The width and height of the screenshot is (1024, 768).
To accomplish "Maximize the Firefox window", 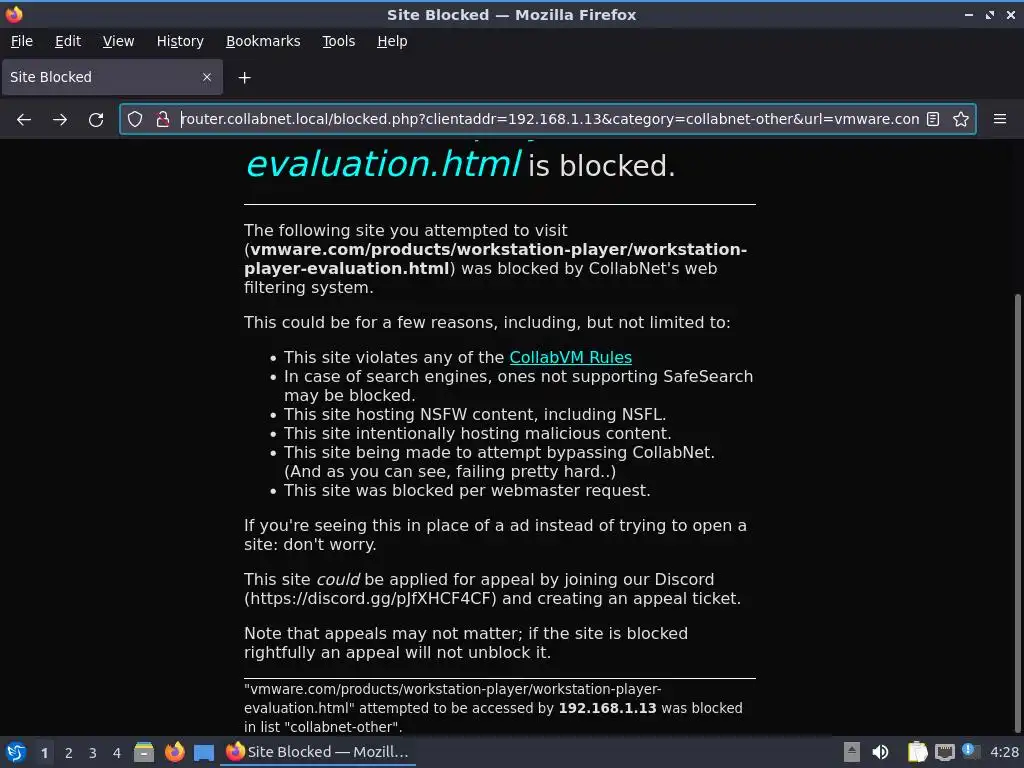I will pos(990,14).
